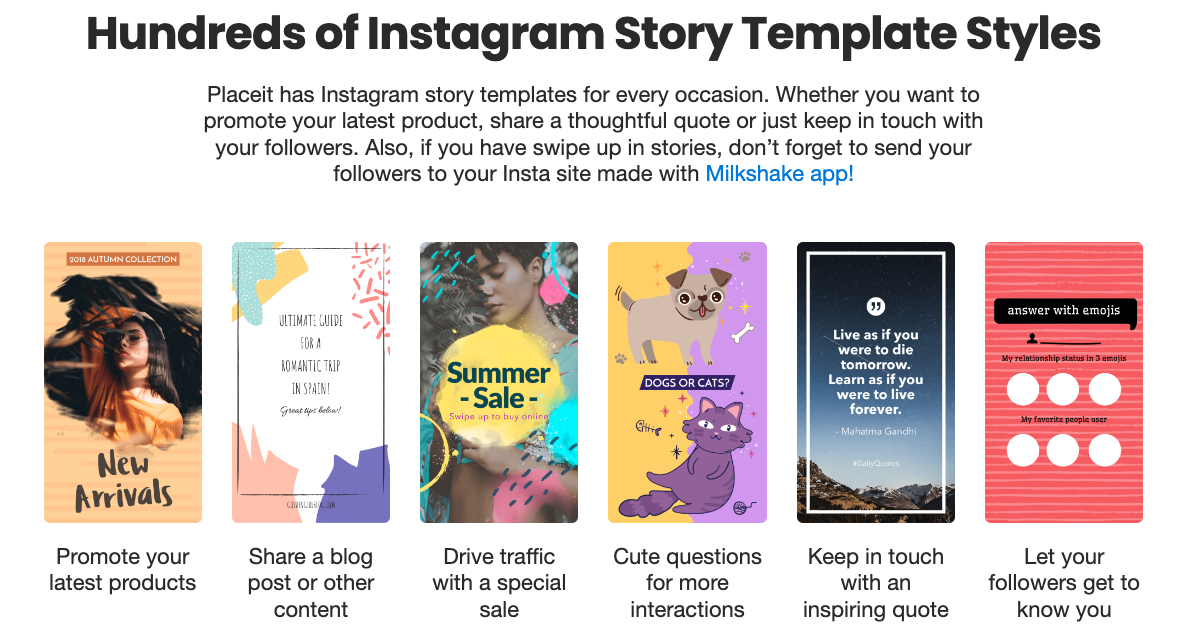Click the first relationship status emoji circle

(x=1023, y=389)
